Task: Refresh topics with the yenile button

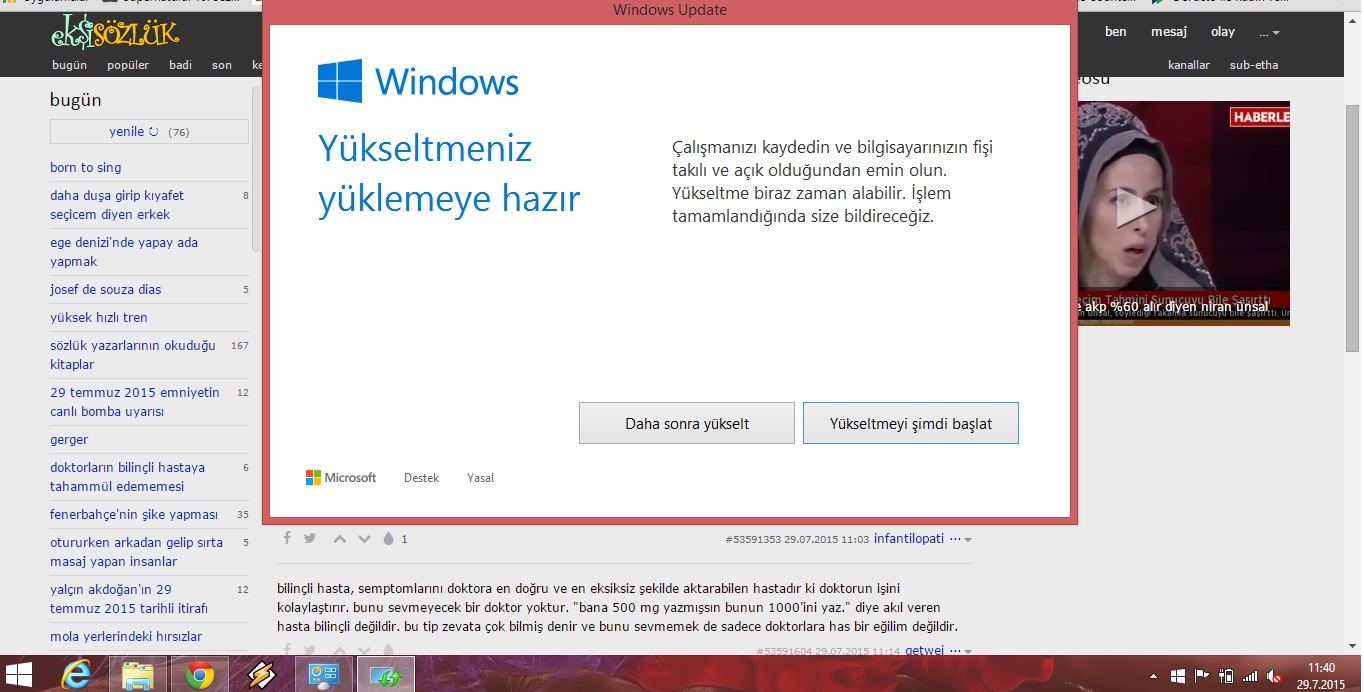Action: 149,132
